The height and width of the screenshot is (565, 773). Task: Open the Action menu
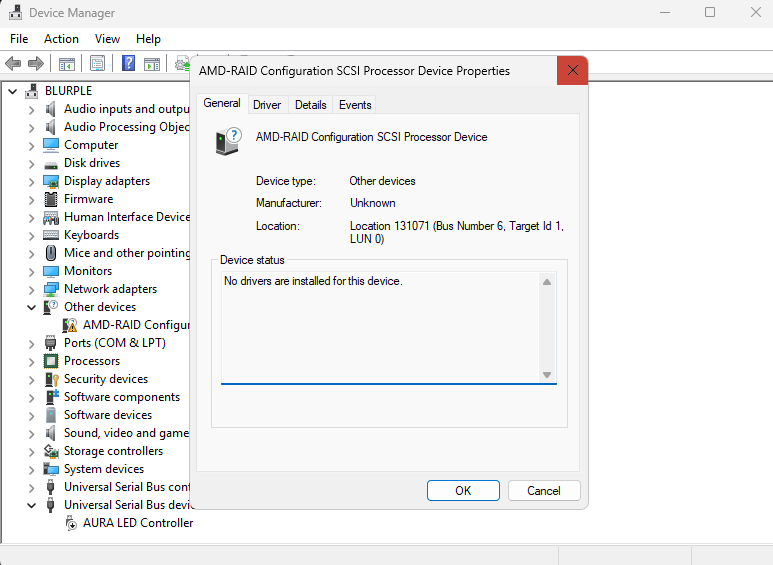pos(61,39)
